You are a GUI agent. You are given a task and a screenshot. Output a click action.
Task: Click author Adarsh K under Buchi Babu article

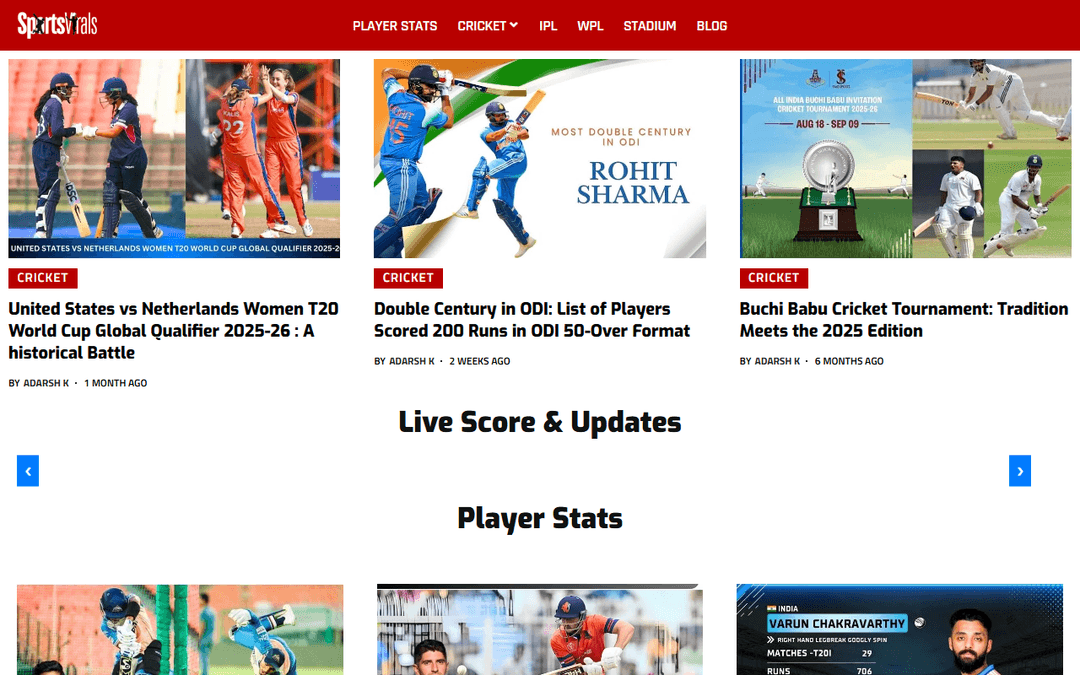[777, 361]
